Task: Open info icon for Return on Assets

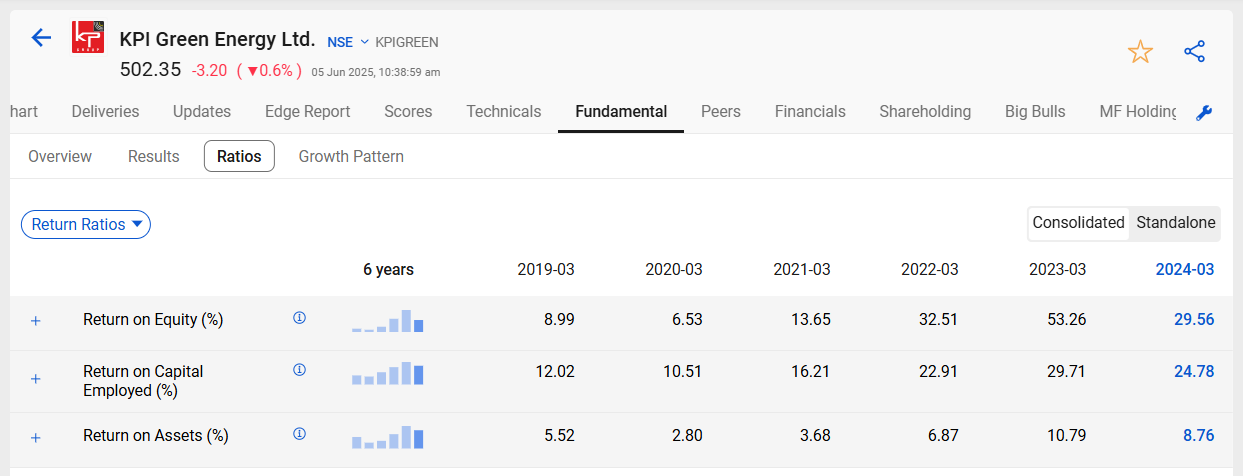Action: 299,434
